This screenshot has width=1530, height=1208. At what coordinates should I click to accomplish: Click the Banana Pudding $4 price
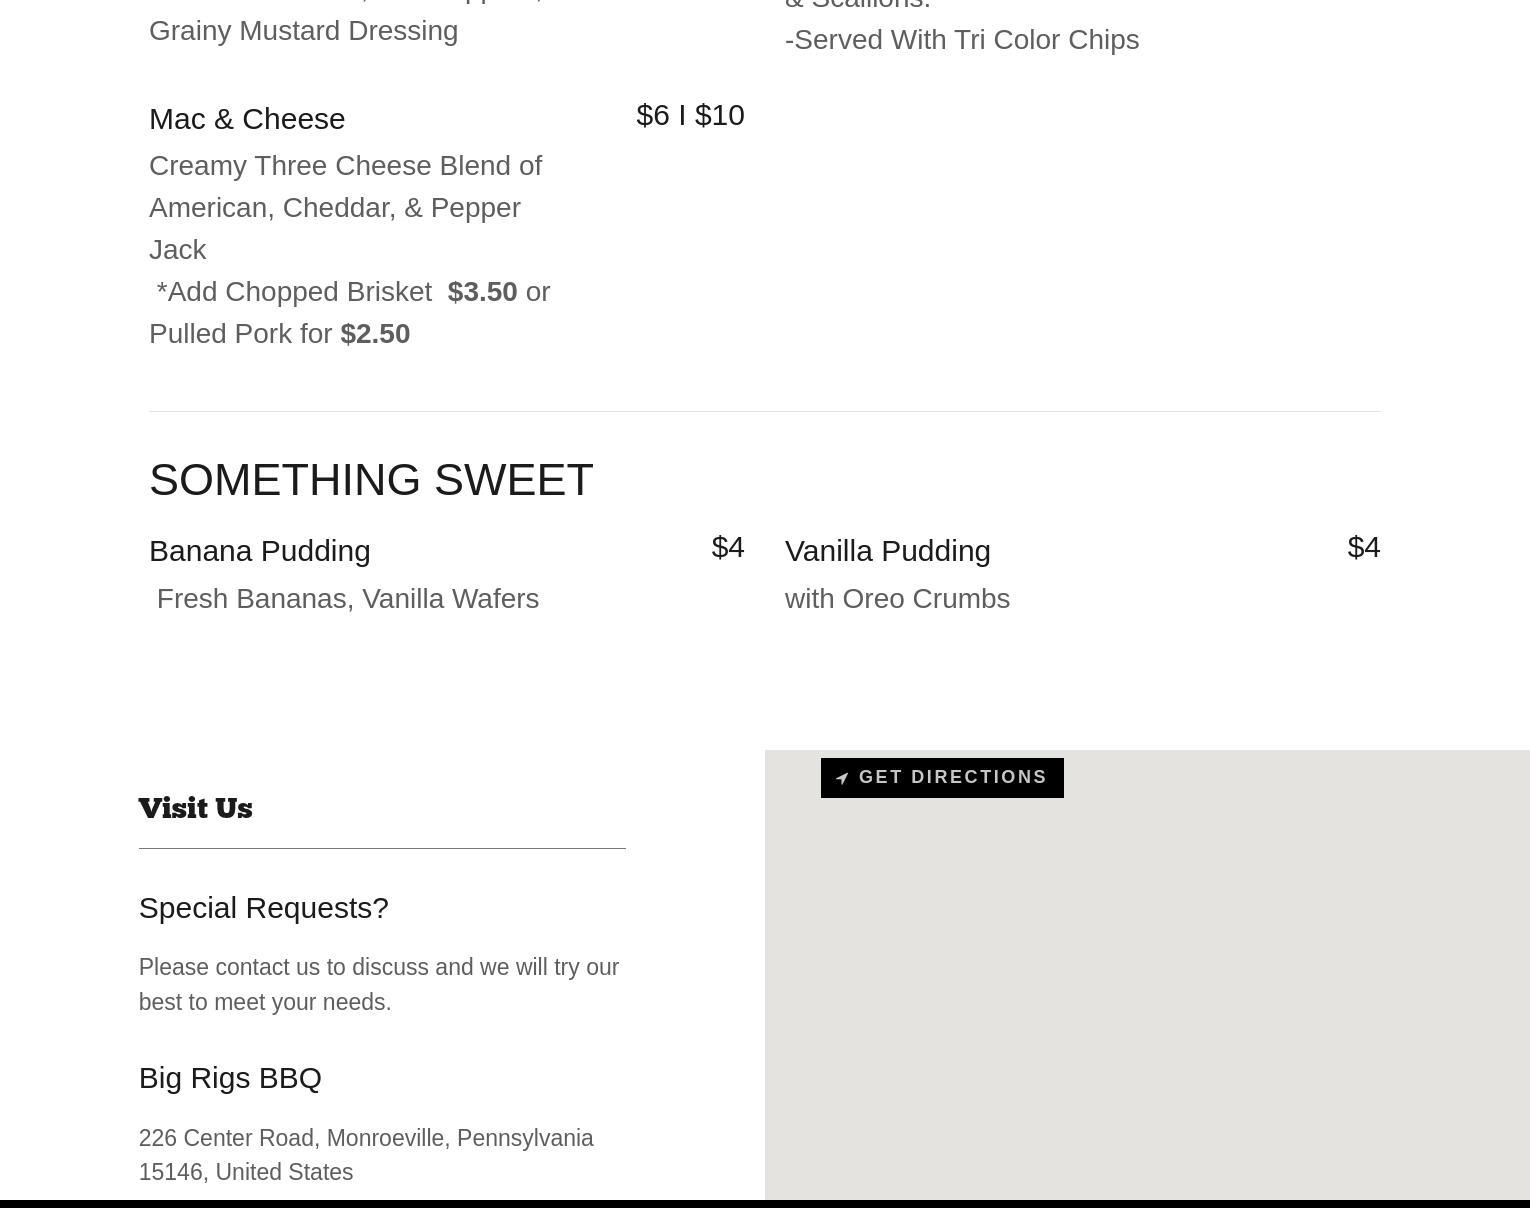(728, 547)
